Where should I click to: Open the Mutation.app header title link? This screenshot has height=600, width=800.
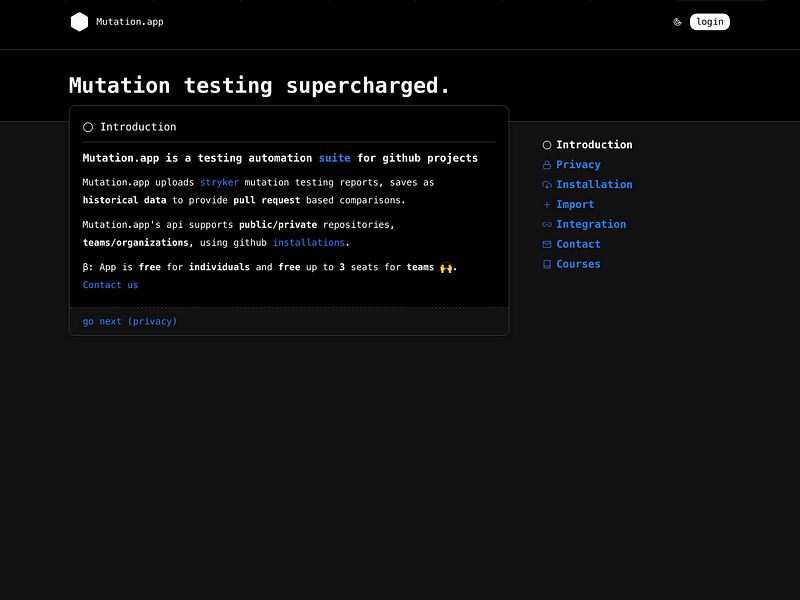[x=130, y=22]
